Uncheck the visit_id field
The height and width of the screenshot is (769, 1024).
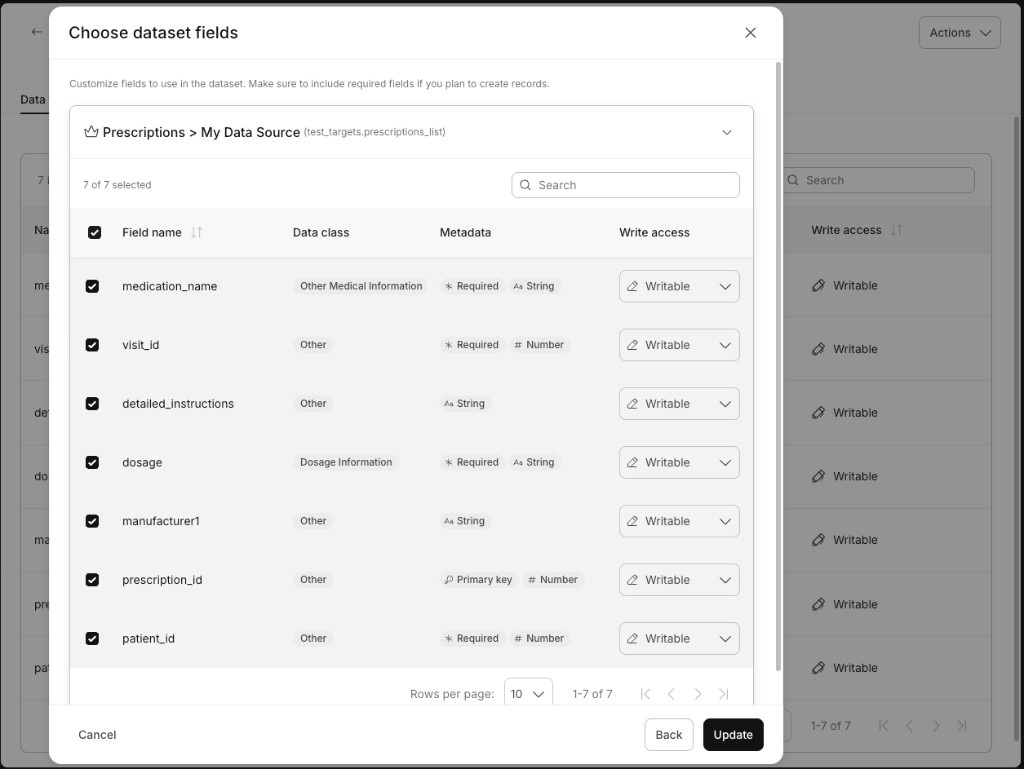pos(92,345)
